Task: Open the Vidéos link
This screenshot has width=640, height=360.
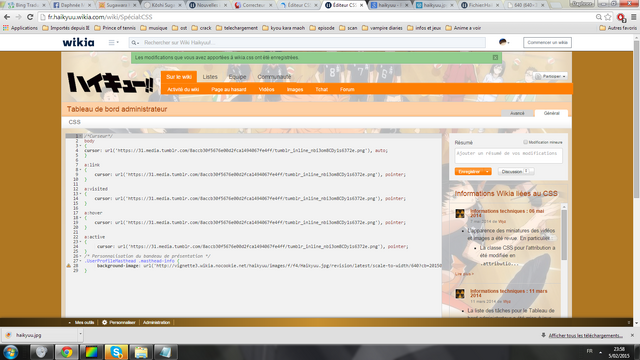Action: [x=266, y=89]
